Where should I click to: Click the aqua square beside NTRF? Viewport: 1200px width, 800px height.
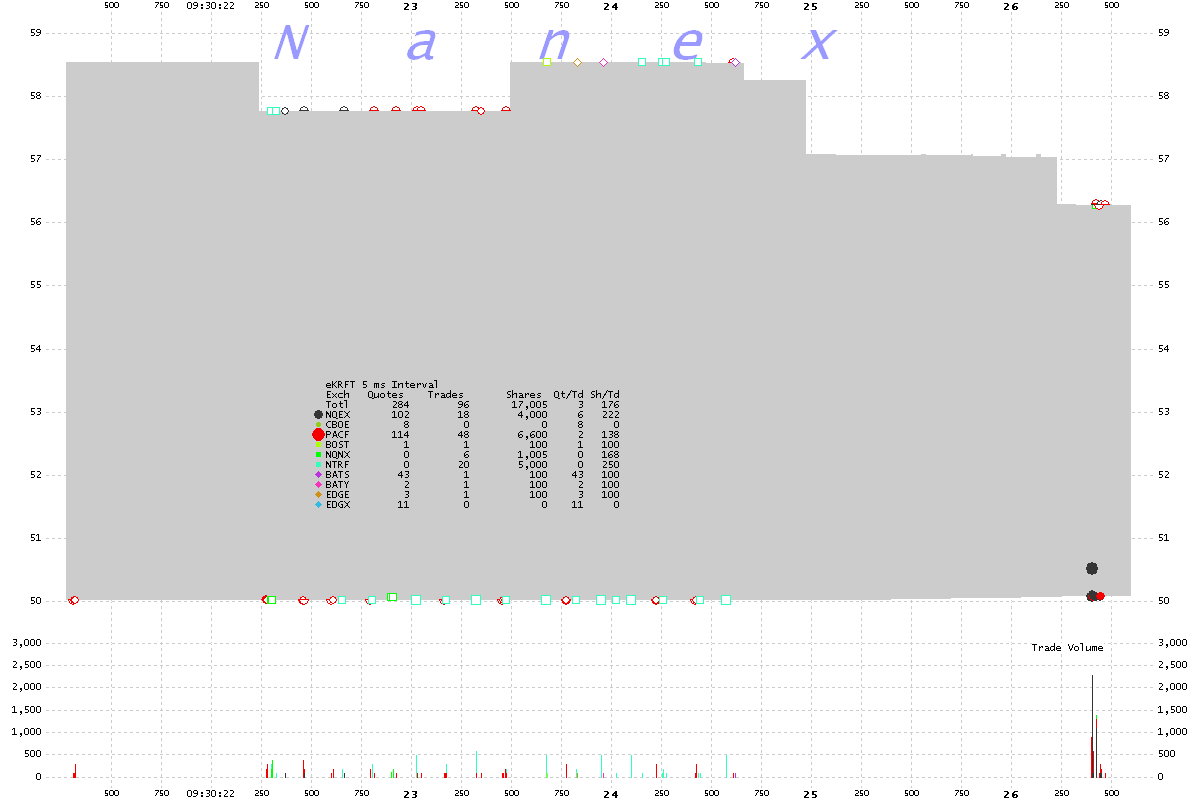[x=318, y=464]
